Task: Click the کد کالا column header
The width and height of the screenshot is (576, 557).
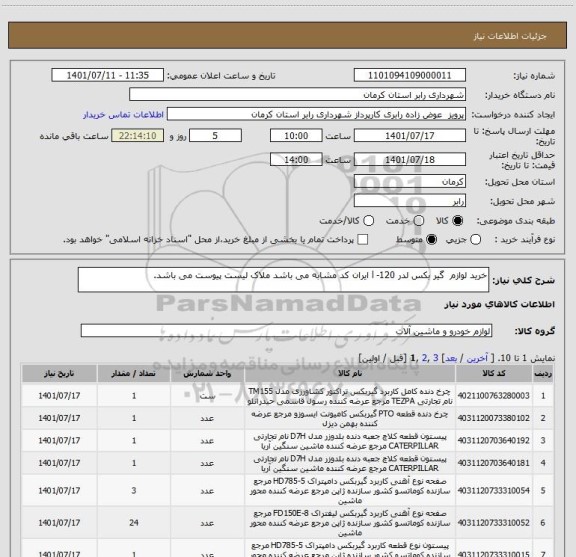Action: tap(494, 374)
